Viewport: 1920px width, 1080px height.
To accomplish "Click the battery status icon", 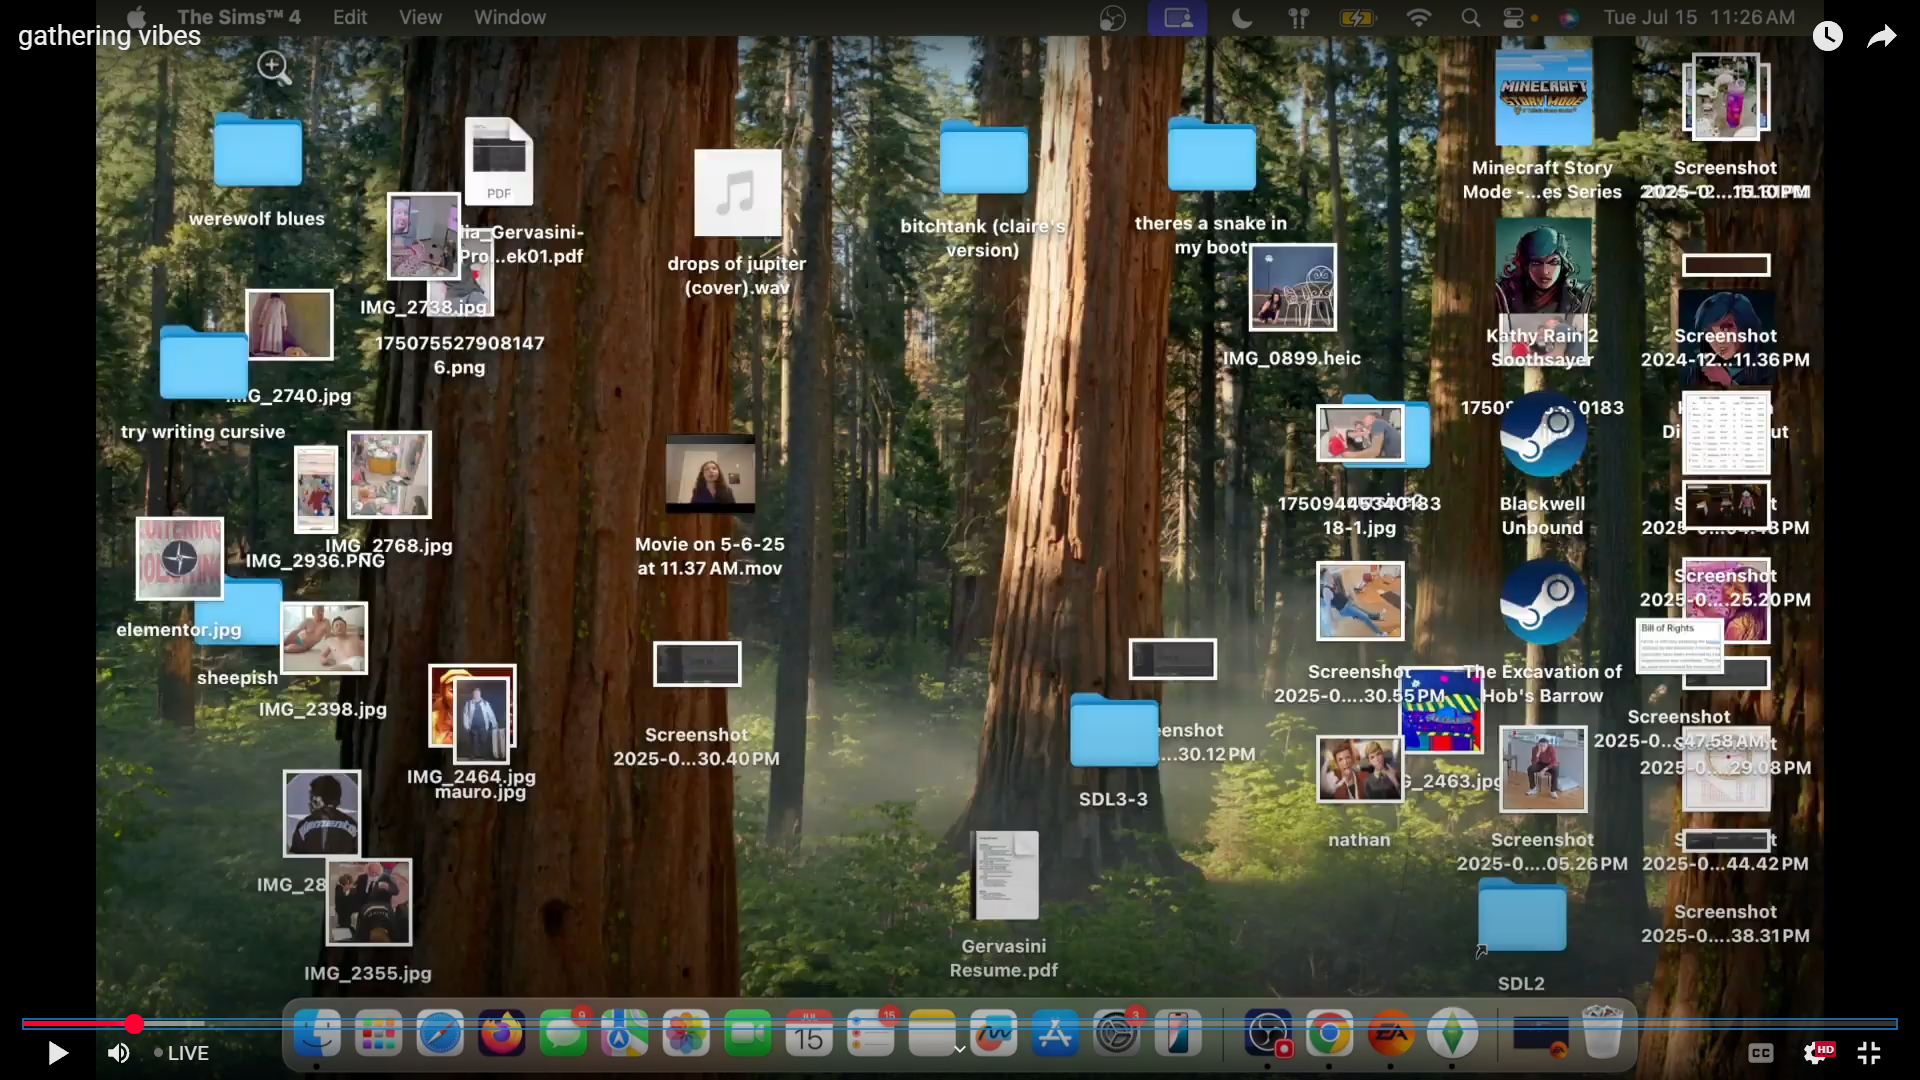I will (1357, 18).
